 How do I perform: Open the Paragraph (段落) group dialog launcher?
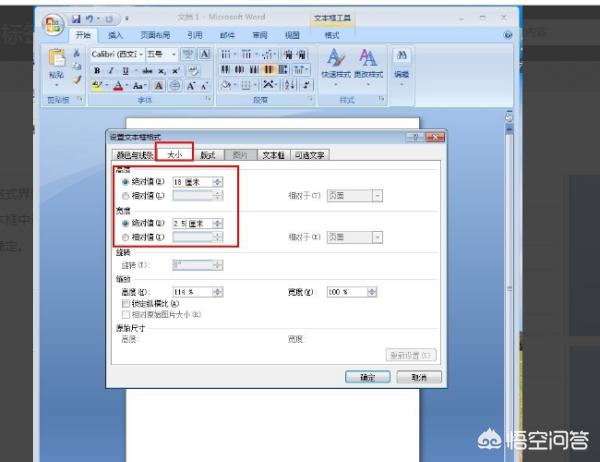coord(310,99)
